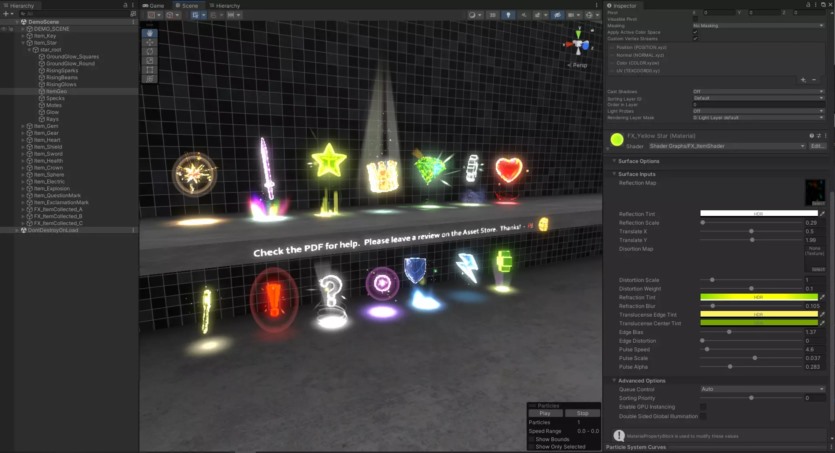Viewport: 835px width, 453px height.
Task: Toggle Show Only Selected in Particles overlay
Action: coord(532,447)
